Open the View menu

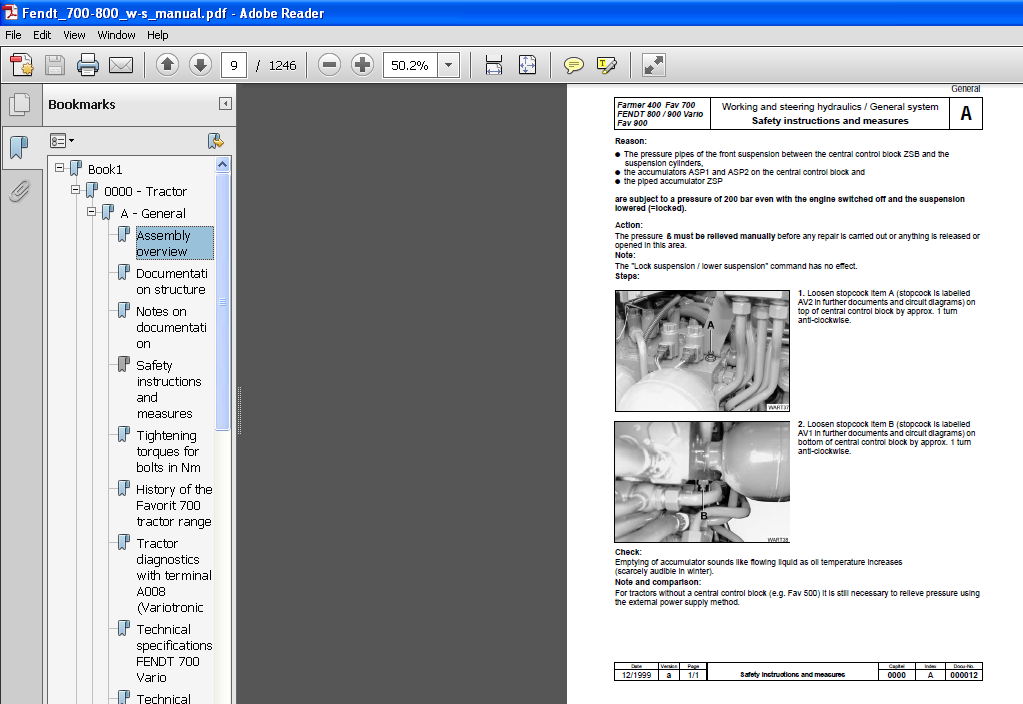(74, 35)
